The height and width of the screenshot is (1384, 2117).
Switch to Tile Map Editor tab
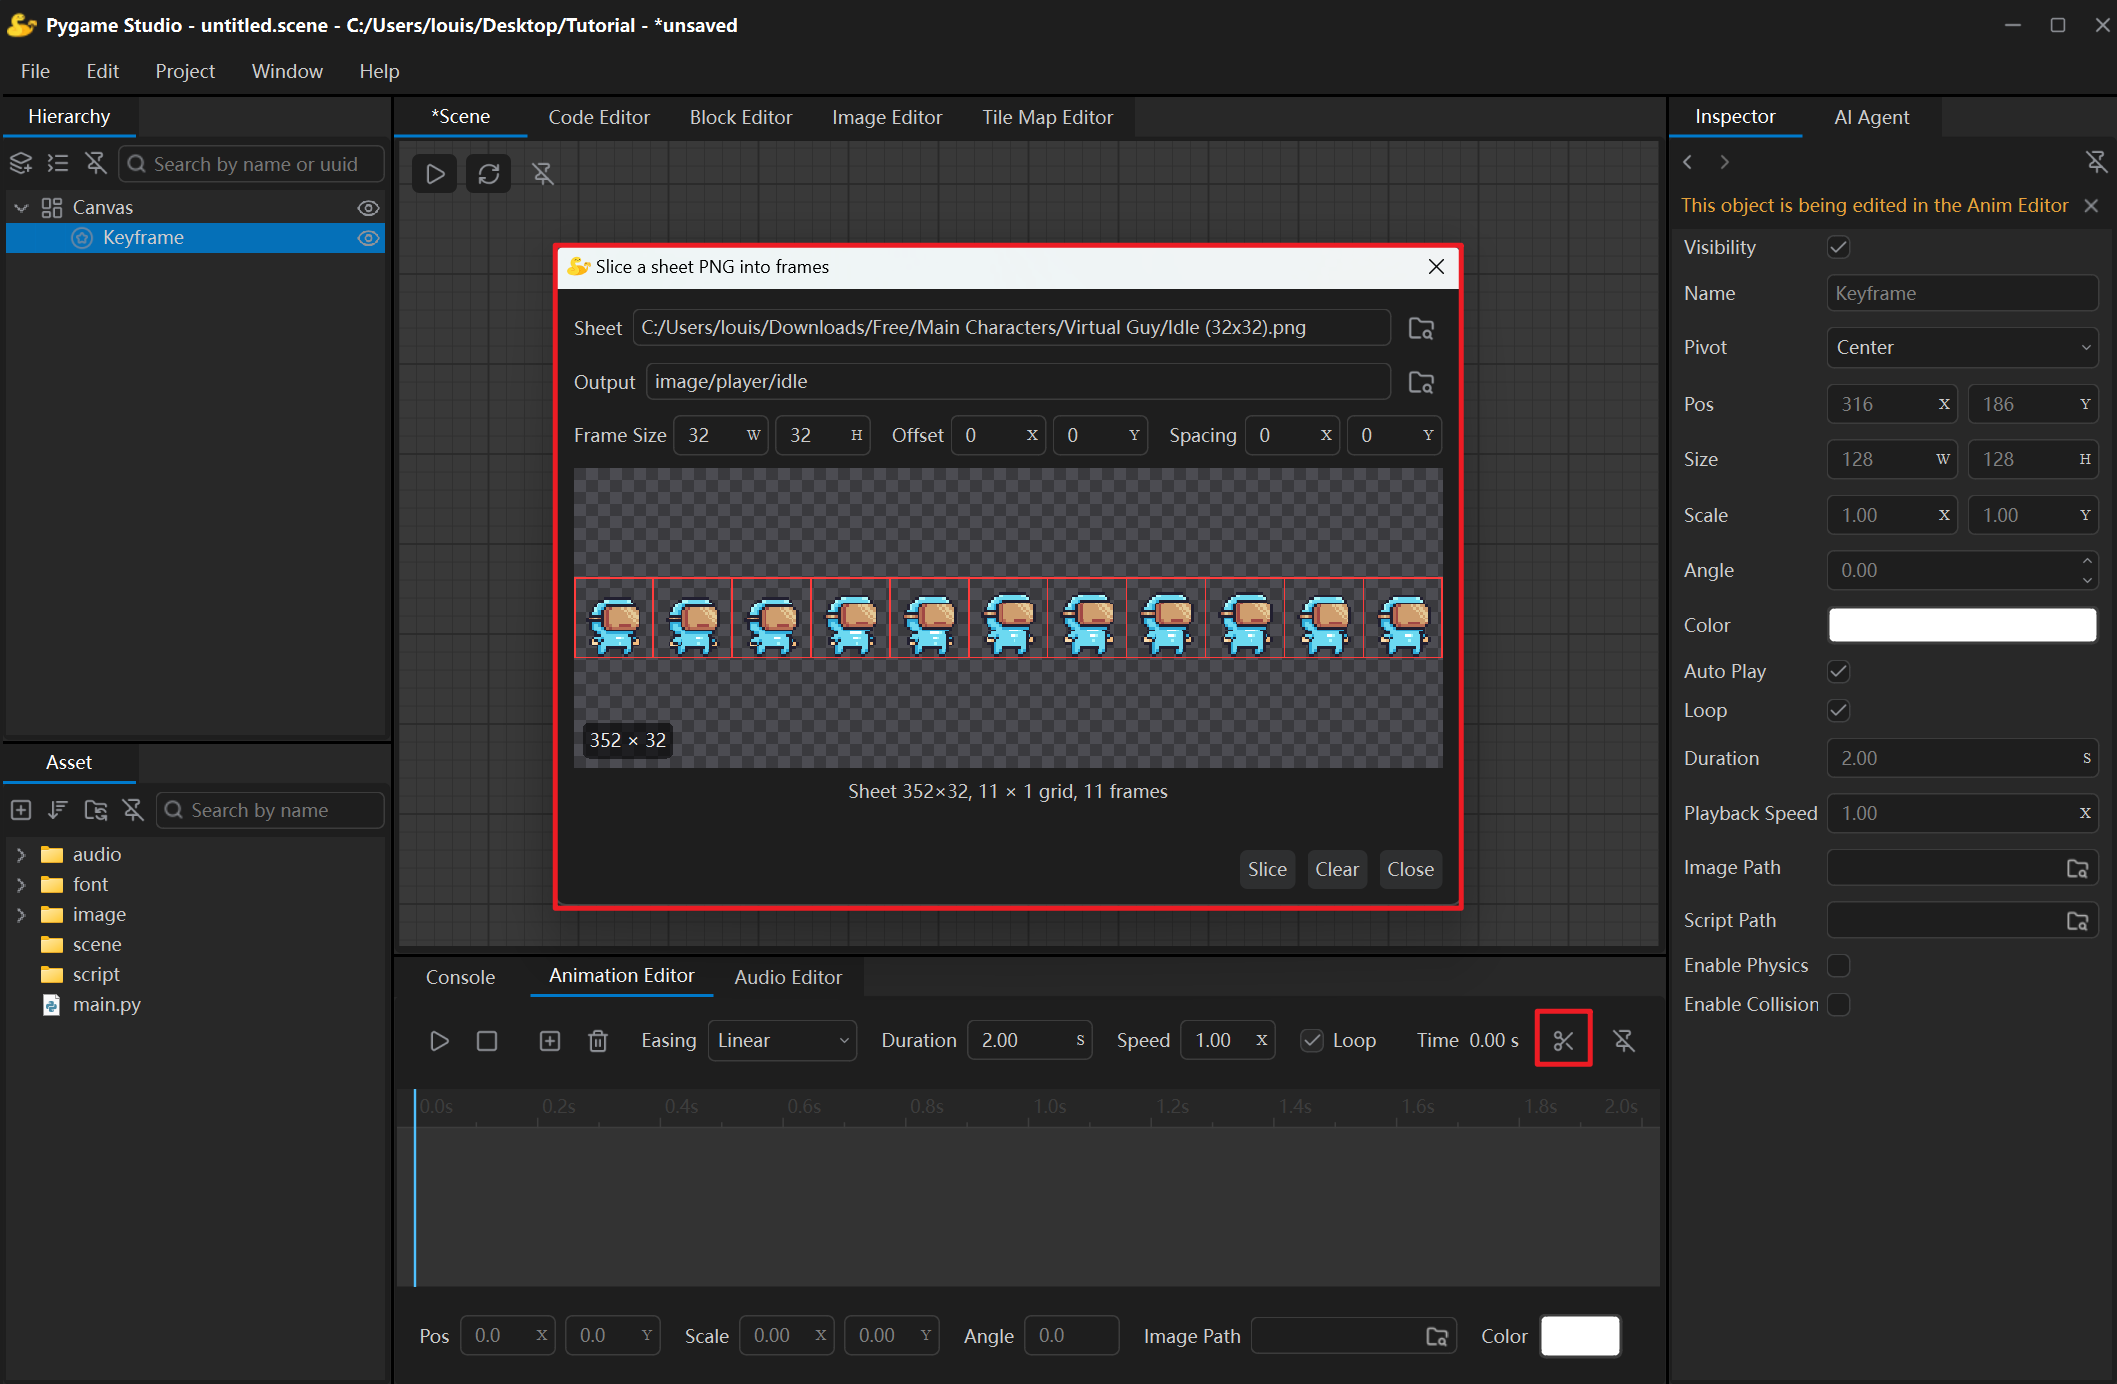click(x=1047, y=117)
